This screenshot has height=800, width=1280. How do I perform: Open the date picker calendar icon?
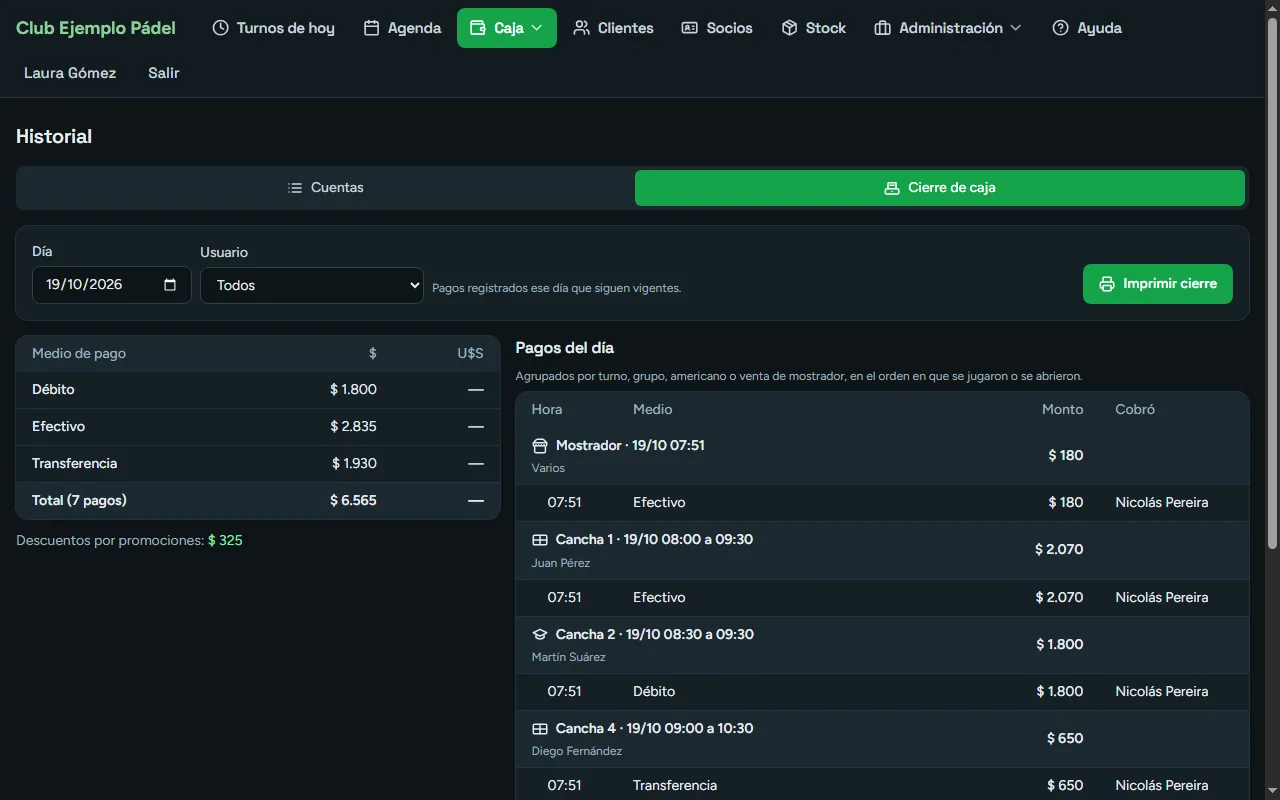click(x=170, y=285)
